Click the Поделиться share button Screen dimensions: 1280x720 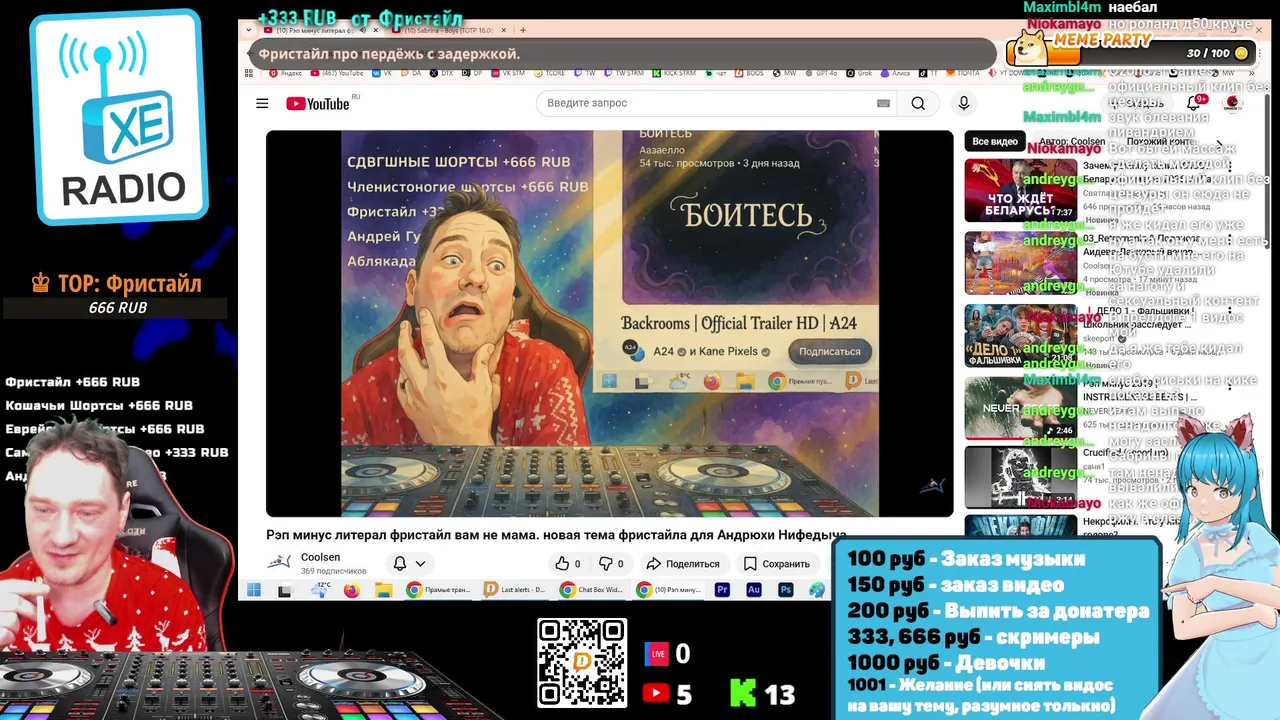point(683,564)
